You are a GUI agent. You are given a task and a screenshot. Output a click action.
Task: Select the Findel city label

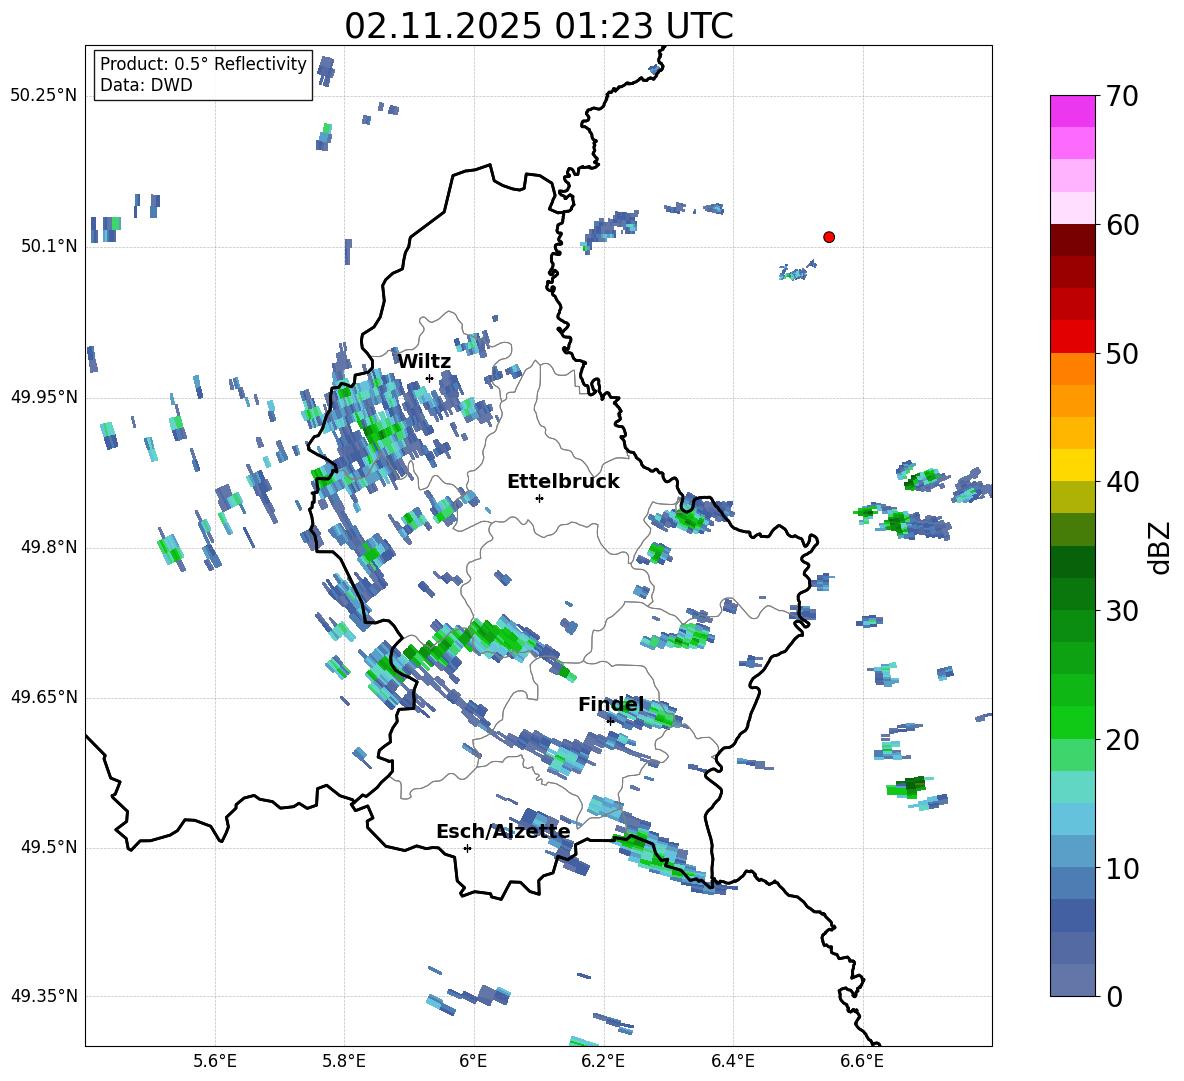click(611, 704)
